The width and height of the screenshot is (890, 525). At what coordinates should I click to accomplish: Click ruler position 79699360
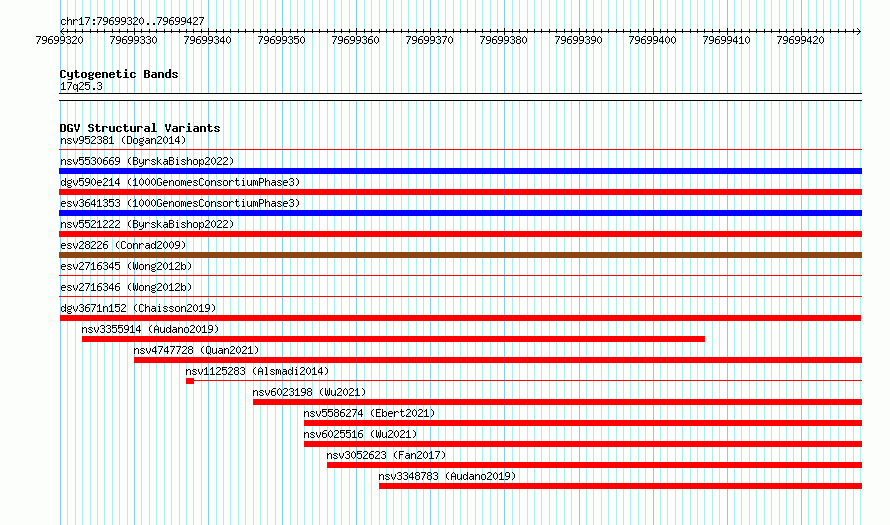point(355,40)
